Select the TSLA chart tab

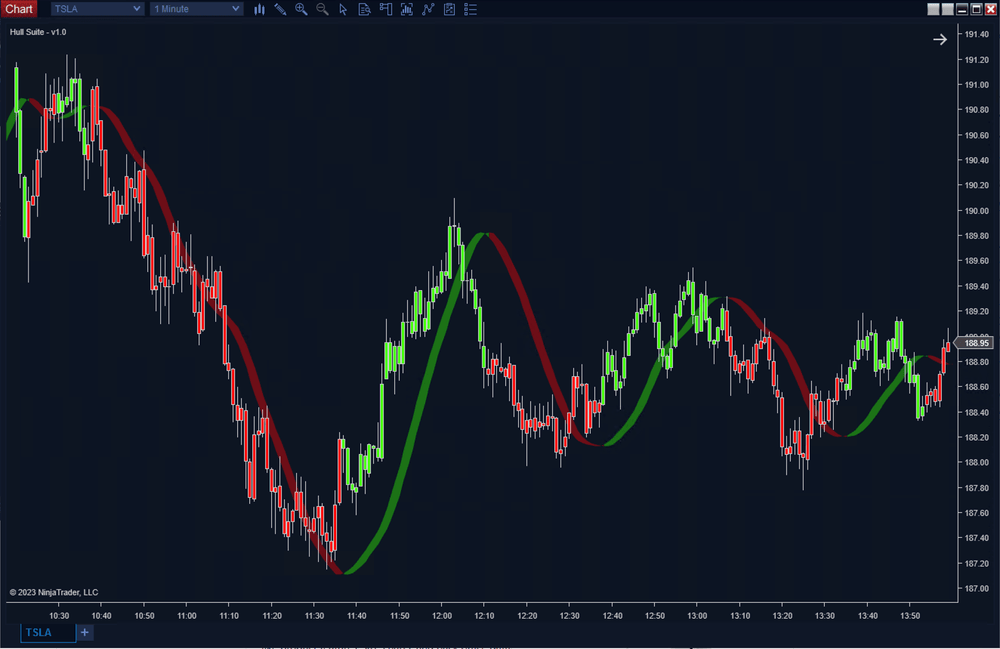tap(47, 633)
